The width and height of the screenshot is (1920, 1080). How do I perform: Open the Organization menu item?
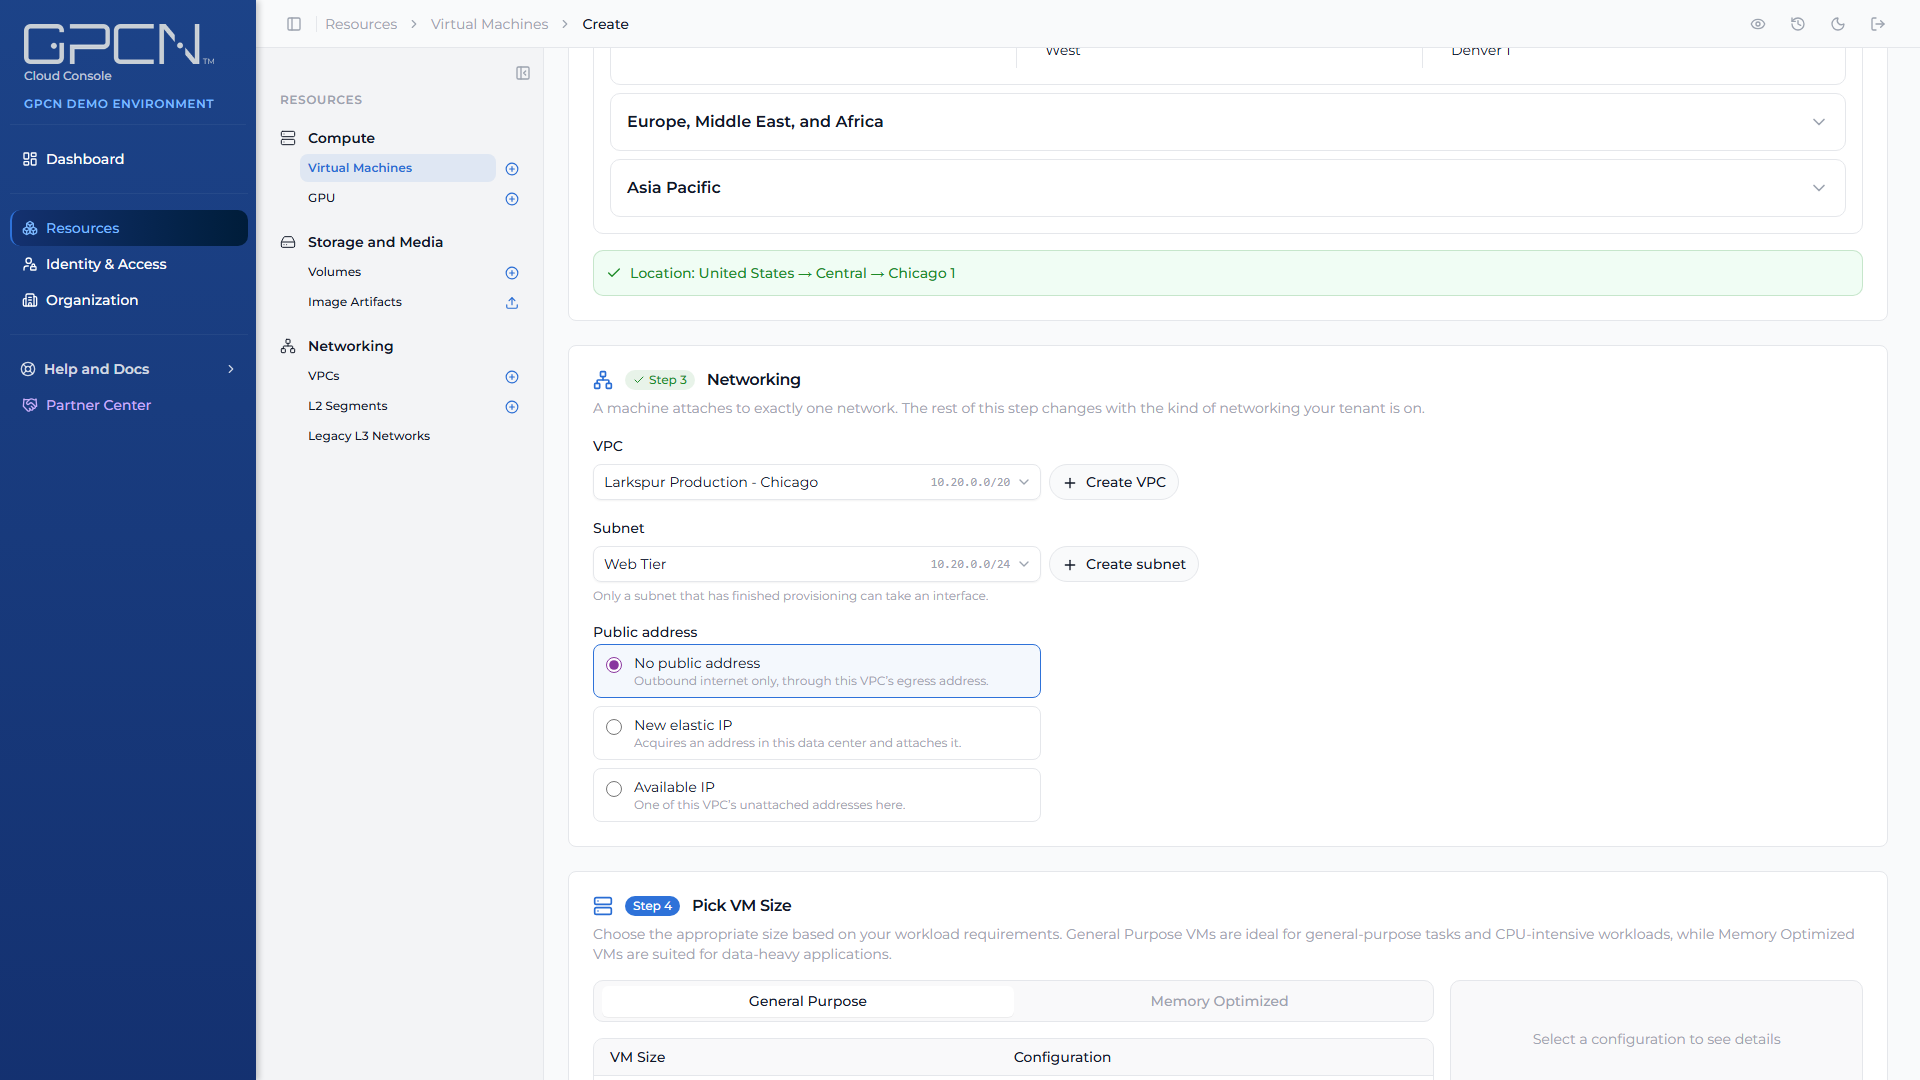pyautogui.click(x=128, y=300)
